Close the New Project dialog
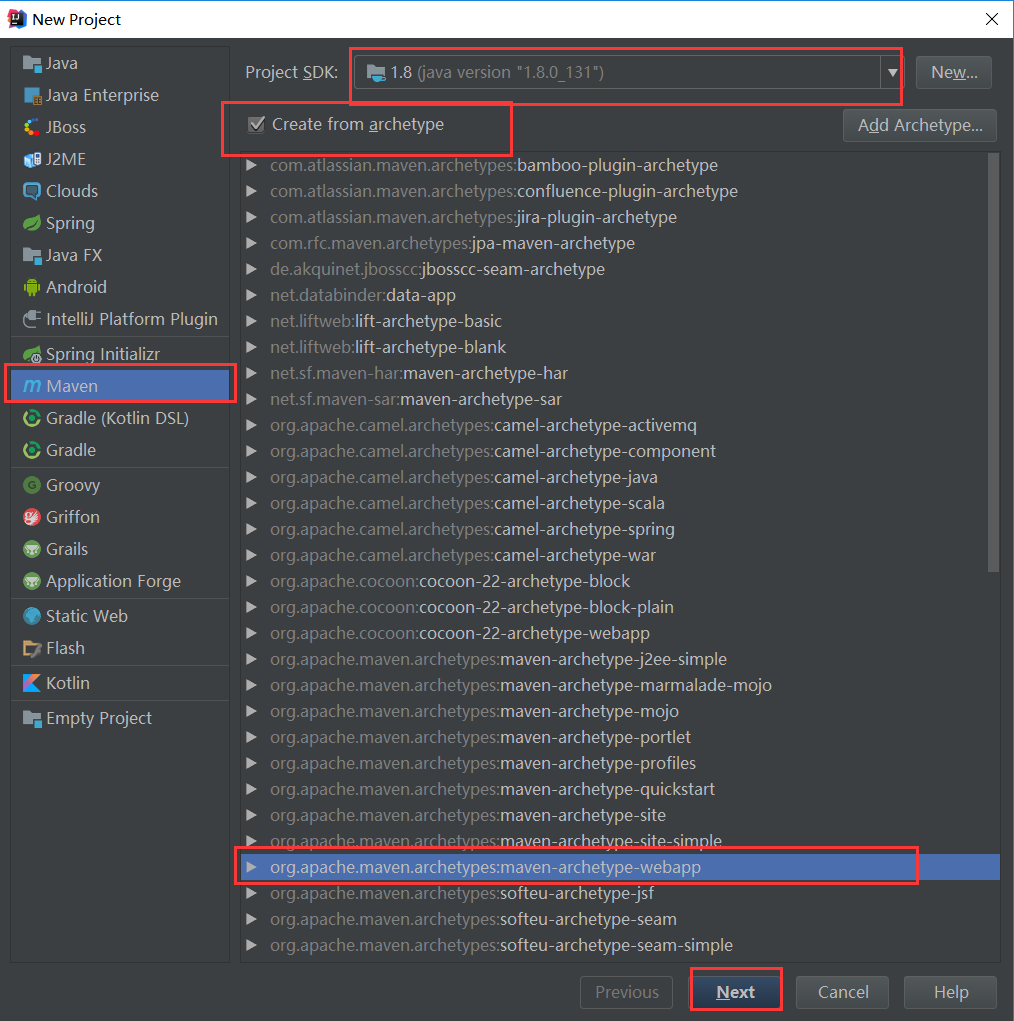The height and width of the screenshot is (1021, 1014). point(991,19)
